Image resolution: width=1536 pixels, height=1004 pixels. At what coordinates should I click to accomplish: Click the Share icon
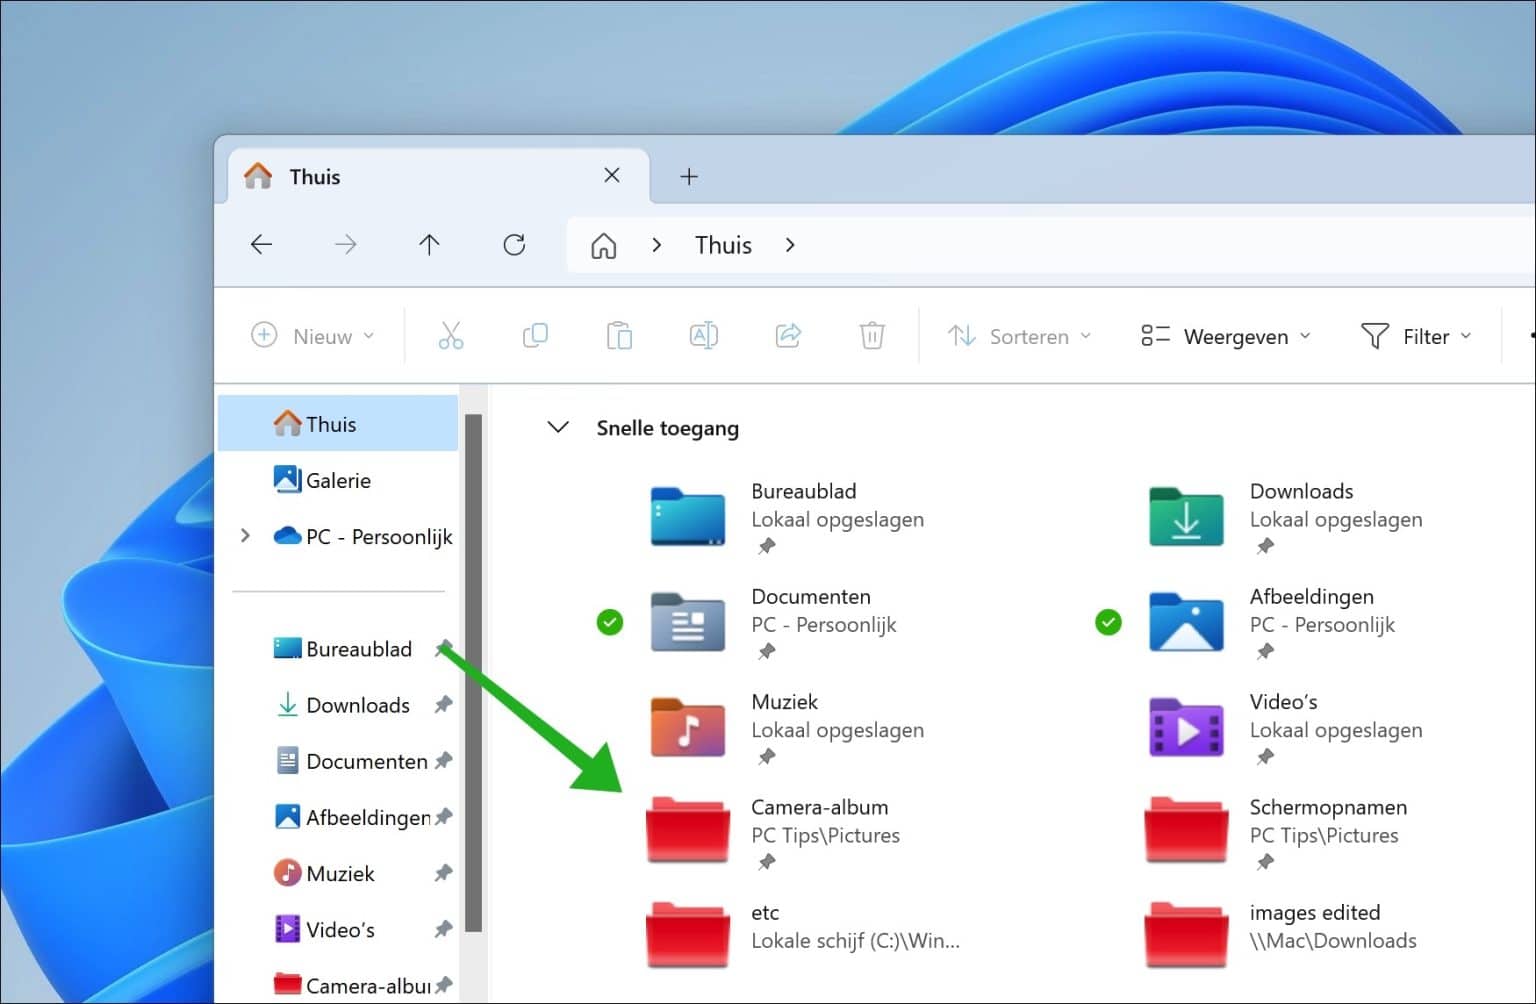coord(788,336)
